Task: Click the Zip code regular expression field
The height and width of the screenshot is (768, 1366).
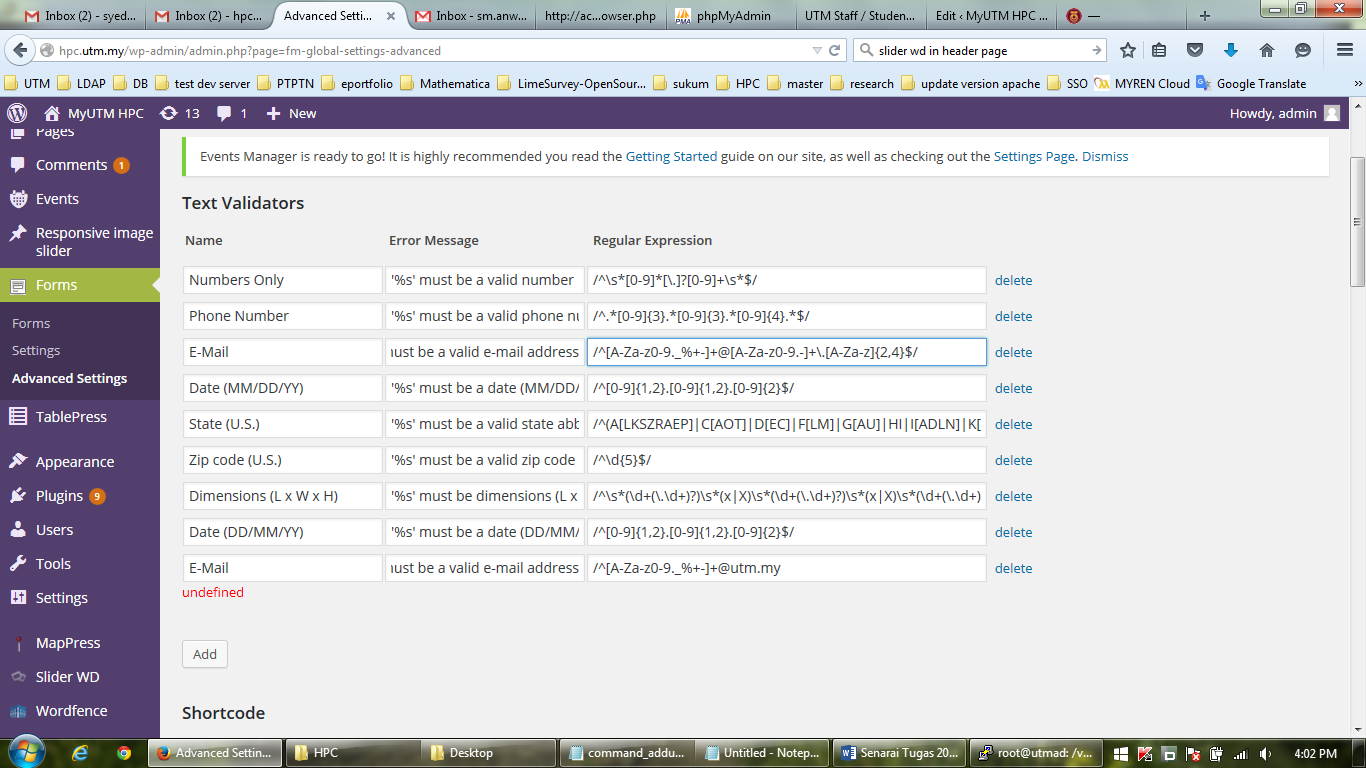Action: tap(786, 460)
